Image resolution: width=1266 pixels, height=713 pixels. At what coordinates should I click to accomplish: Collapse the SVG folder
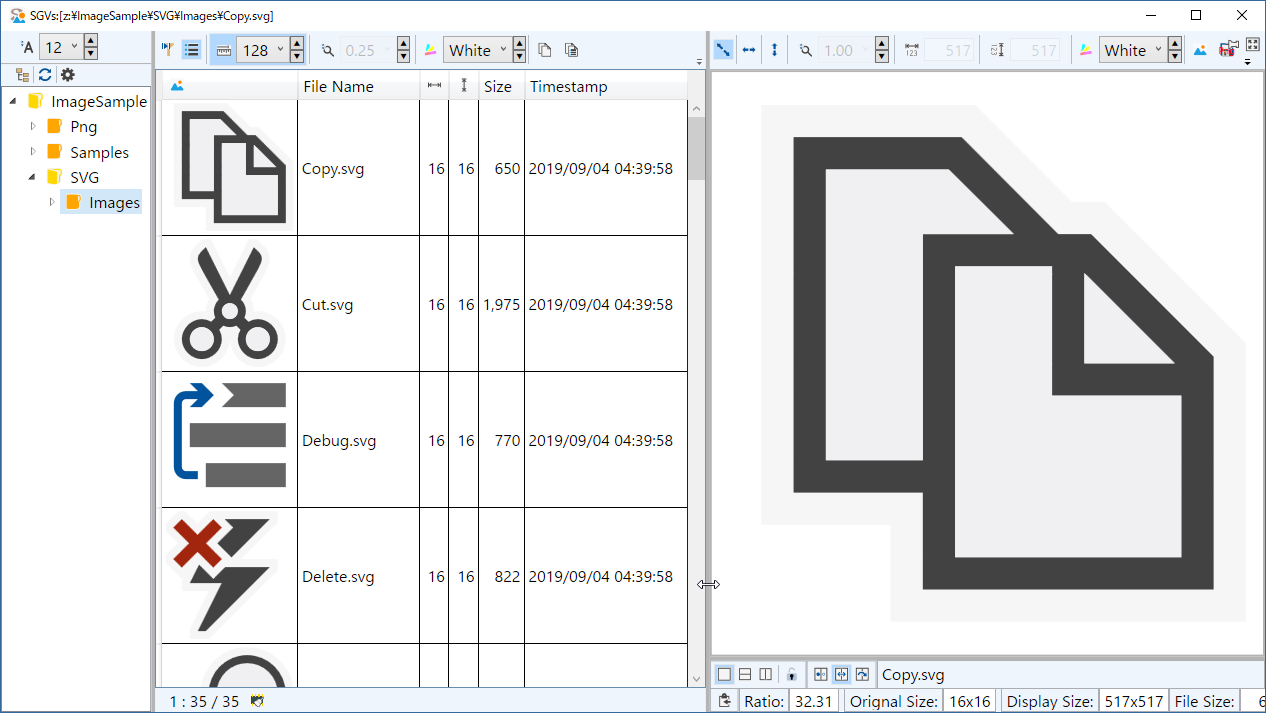[33, 177]
